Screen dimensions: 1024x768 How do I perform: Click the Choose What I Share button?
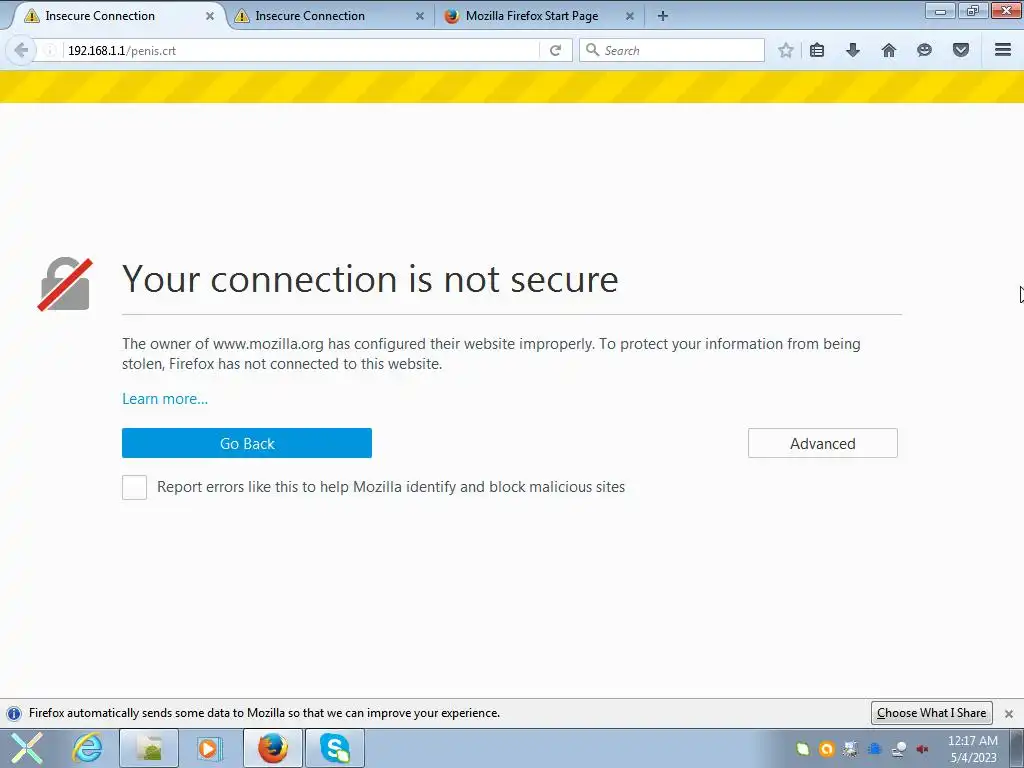(x=931, y=712)
